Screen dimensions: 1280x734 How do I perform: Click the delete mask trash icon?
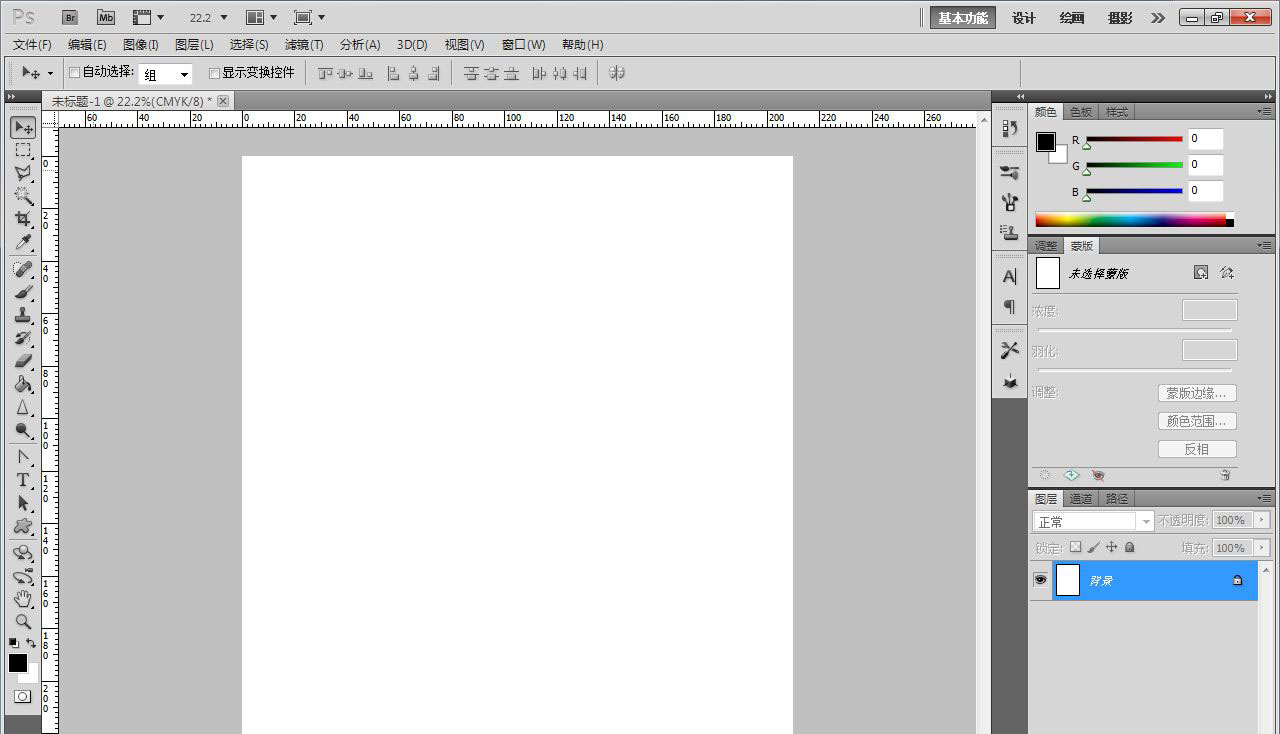[x=1225, y=476]
